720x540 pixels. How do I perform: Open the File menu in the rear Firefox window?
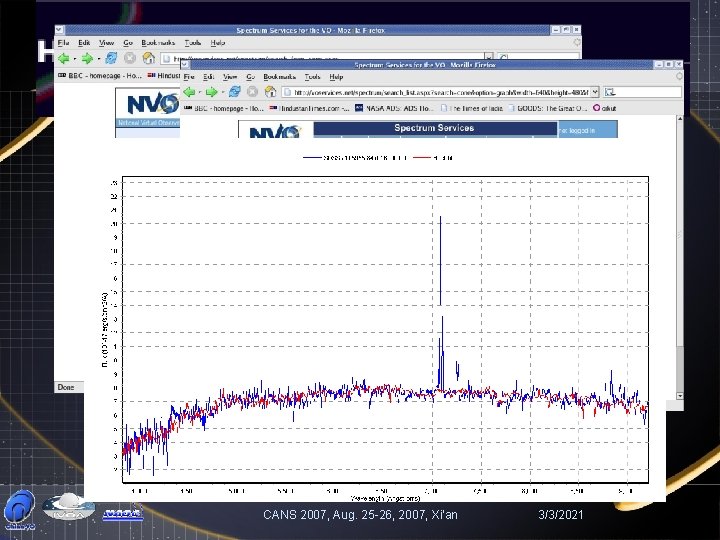(x=62, y=43)
